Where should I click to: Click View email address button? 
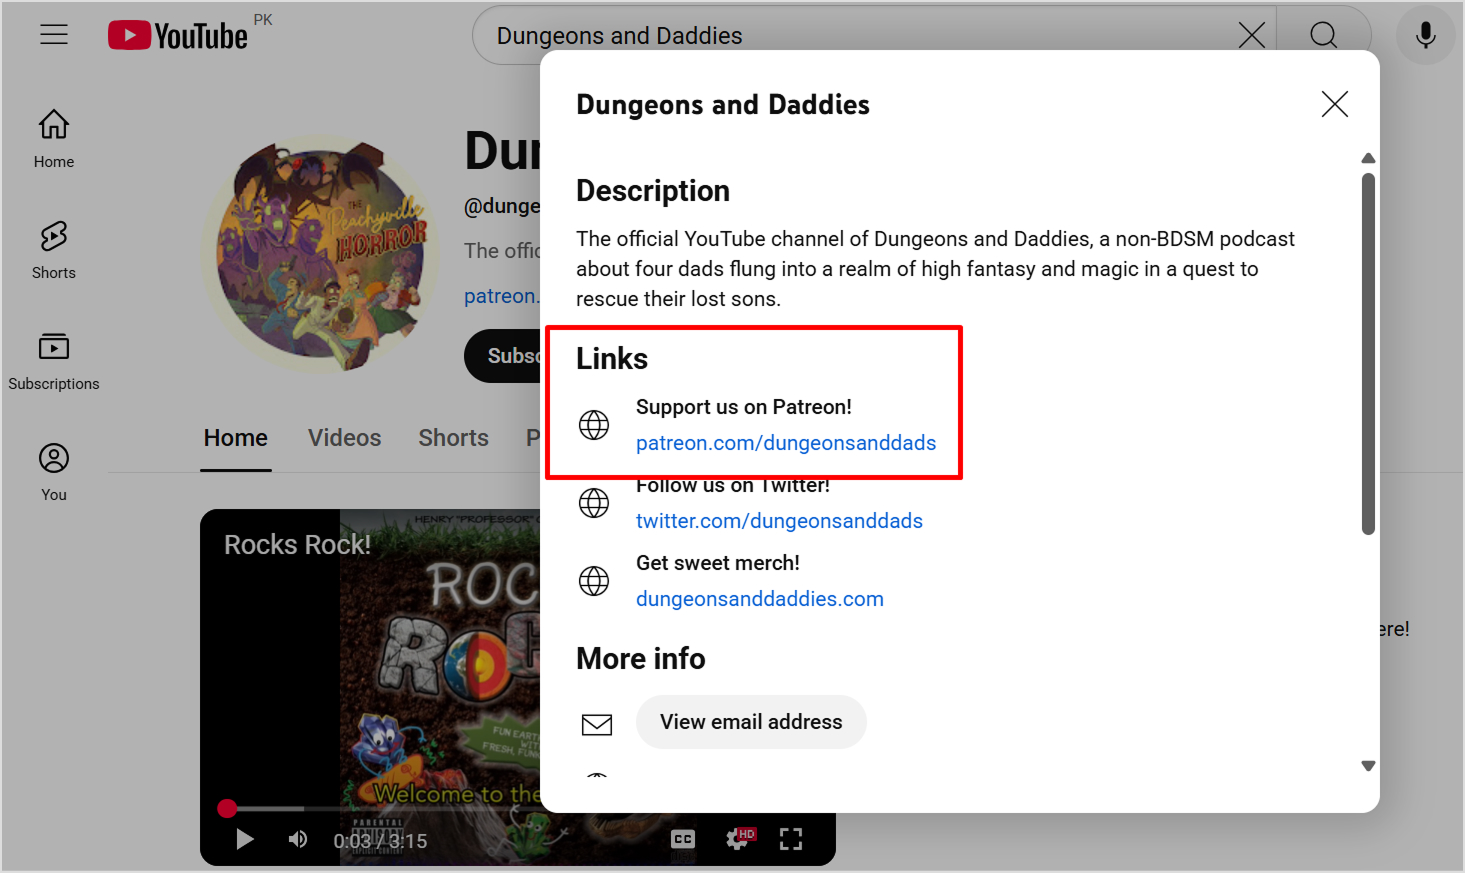(751, 722)
